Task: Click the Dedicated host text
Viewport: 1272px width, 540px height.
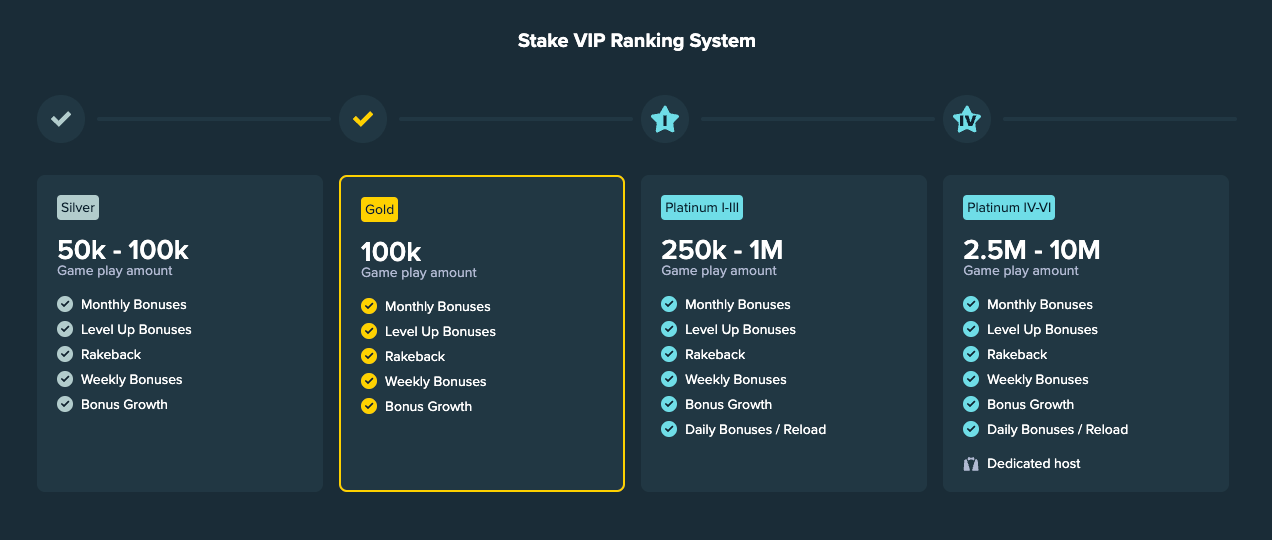Action: coord(1033,464)
